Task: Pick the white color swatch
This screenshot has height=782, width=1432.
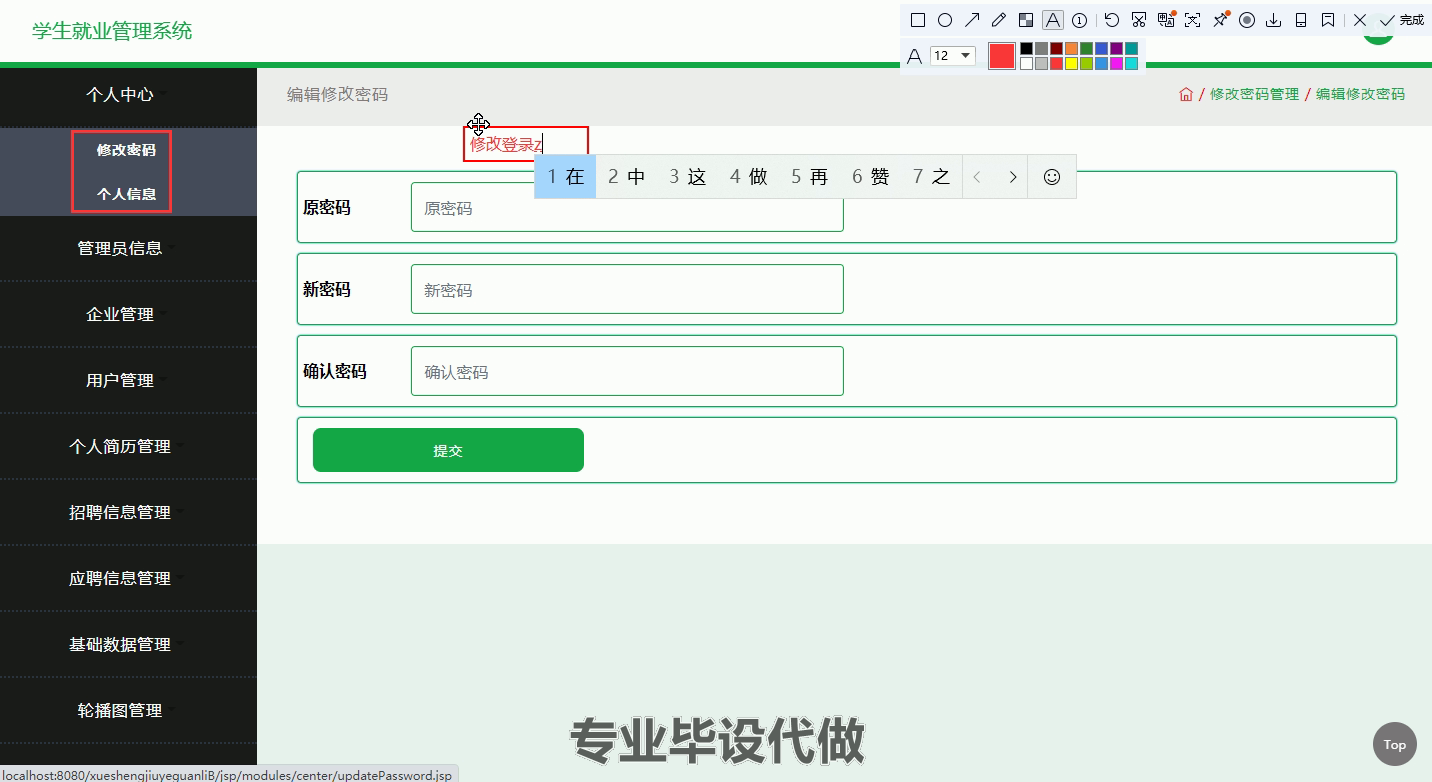Action: click(1026, 63)
